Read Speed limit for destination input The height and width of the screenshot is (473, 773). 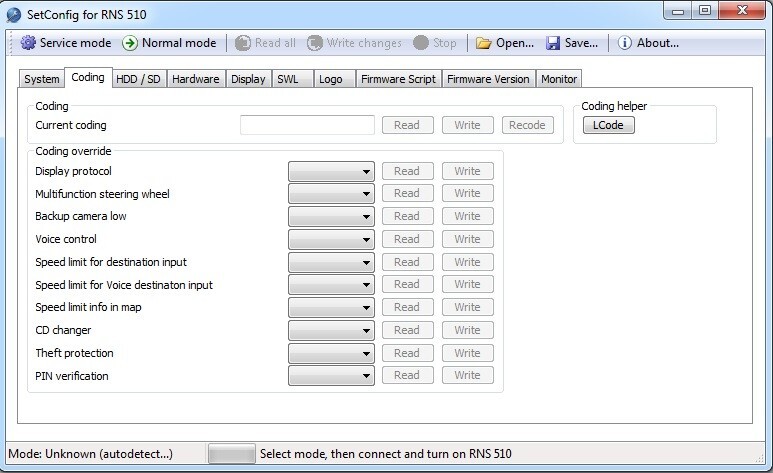(x=407, y=262)
